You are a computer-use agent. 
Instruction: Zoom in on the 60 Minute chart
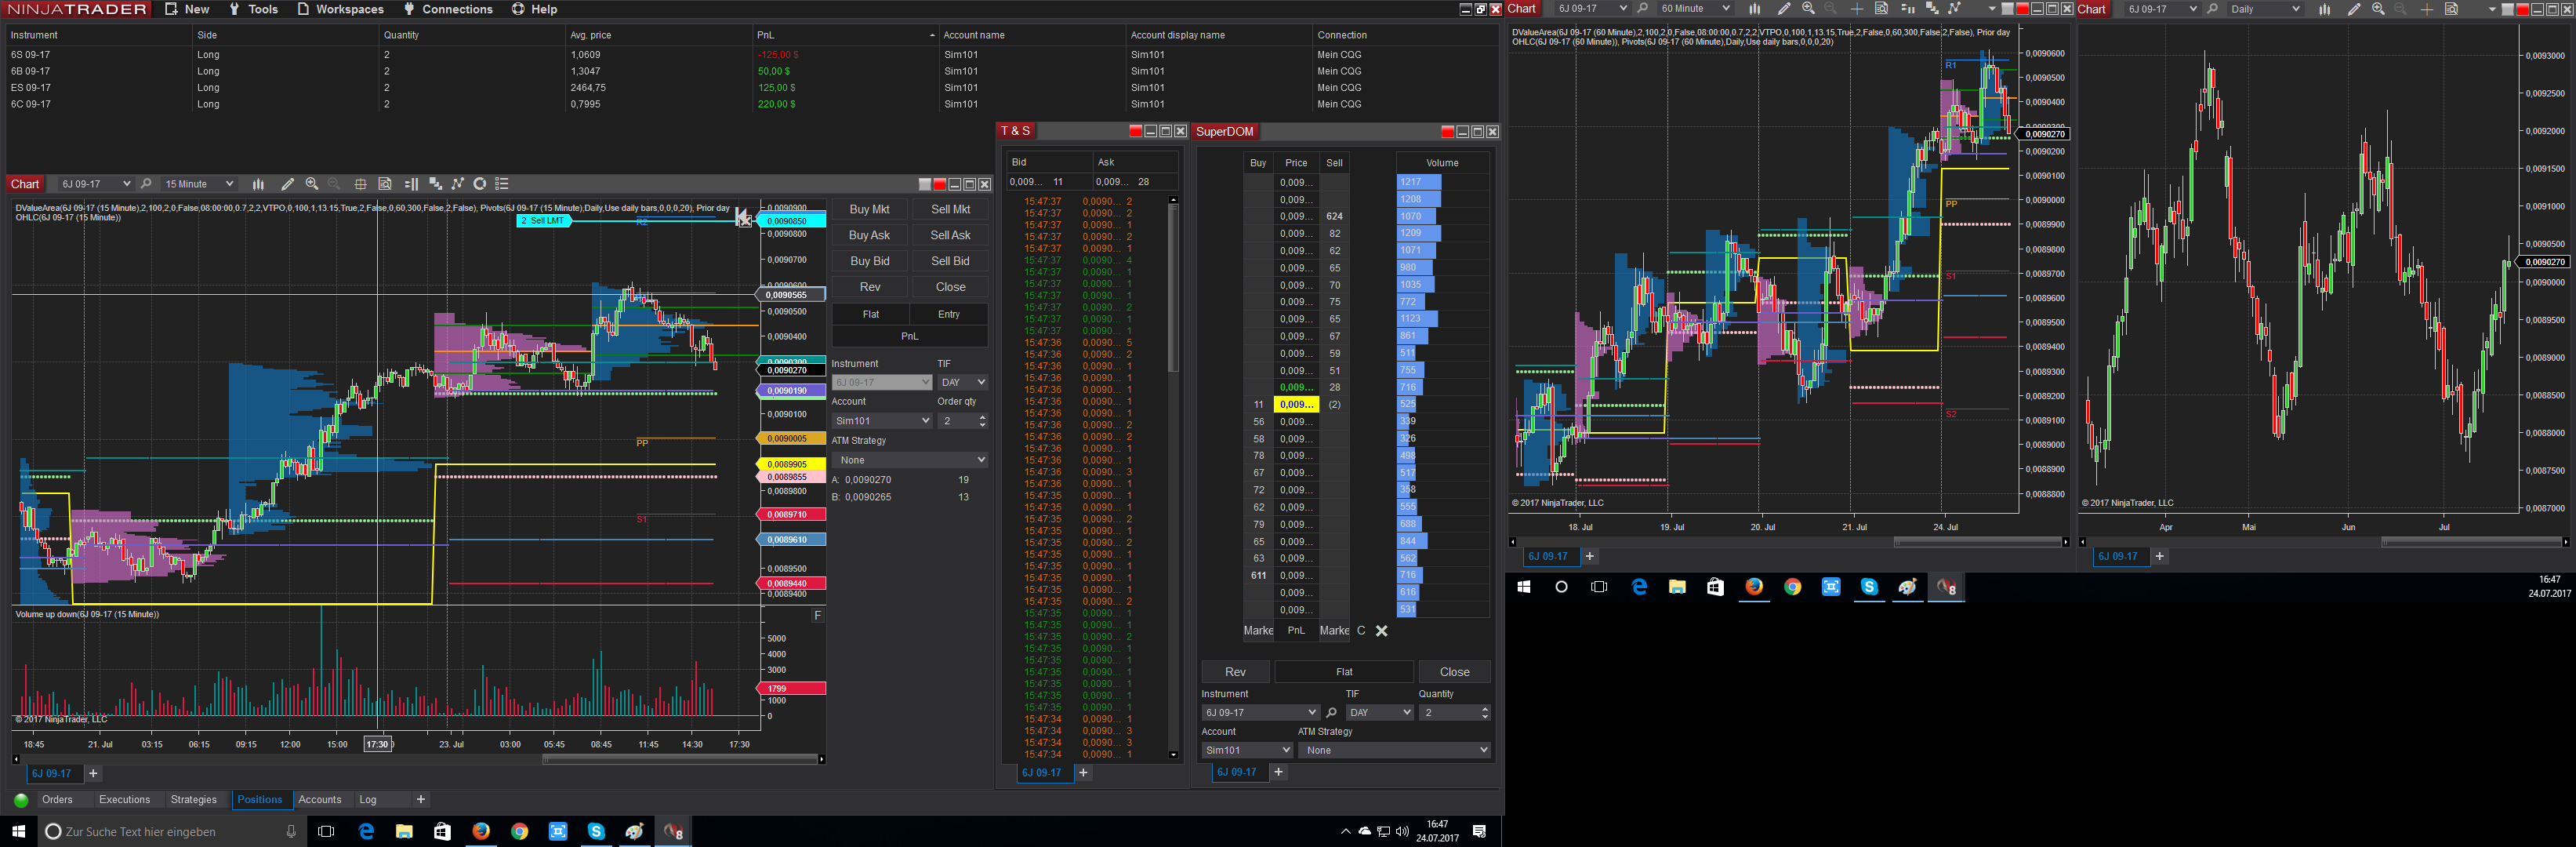[1808, 9]
